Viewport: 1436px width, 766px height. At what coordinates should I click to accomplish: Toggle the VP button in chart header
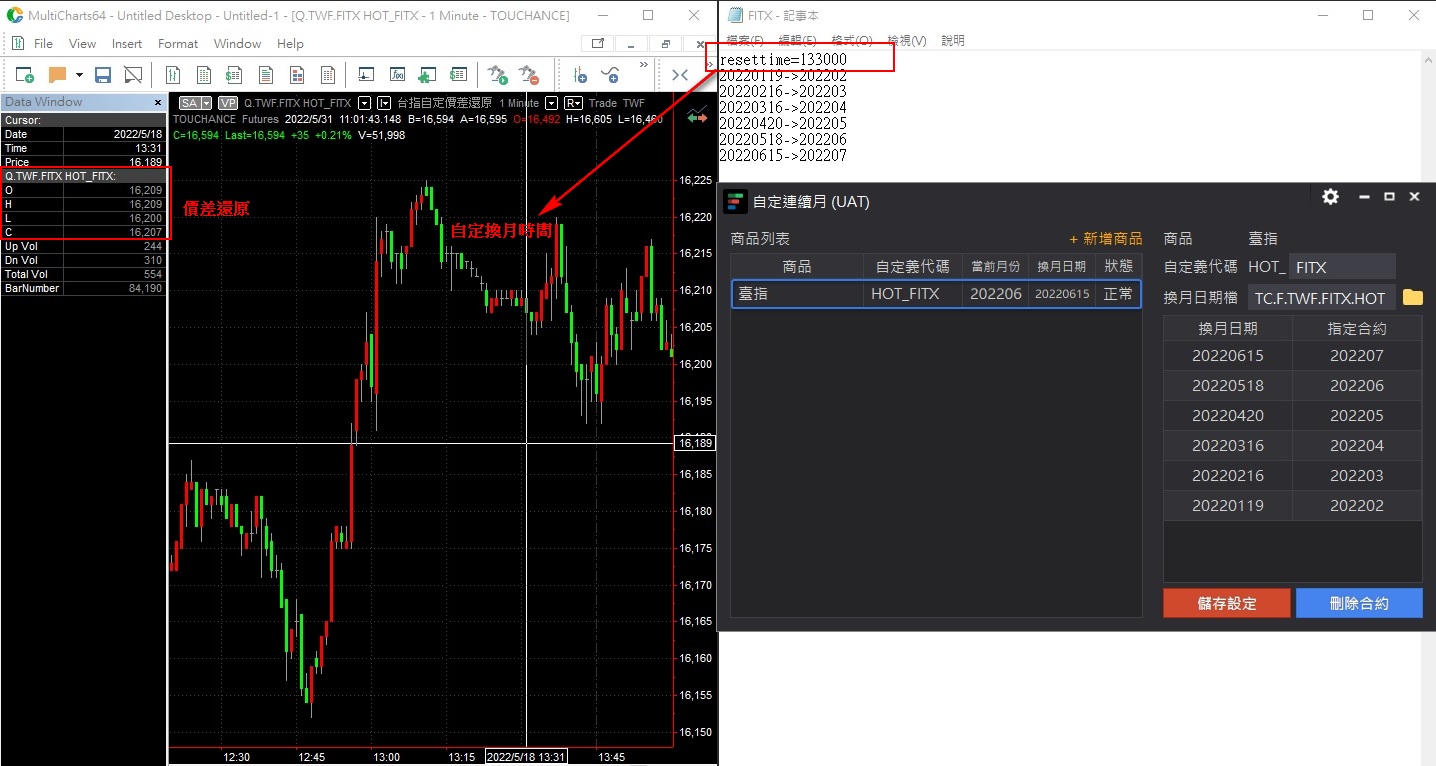(228, 103)
